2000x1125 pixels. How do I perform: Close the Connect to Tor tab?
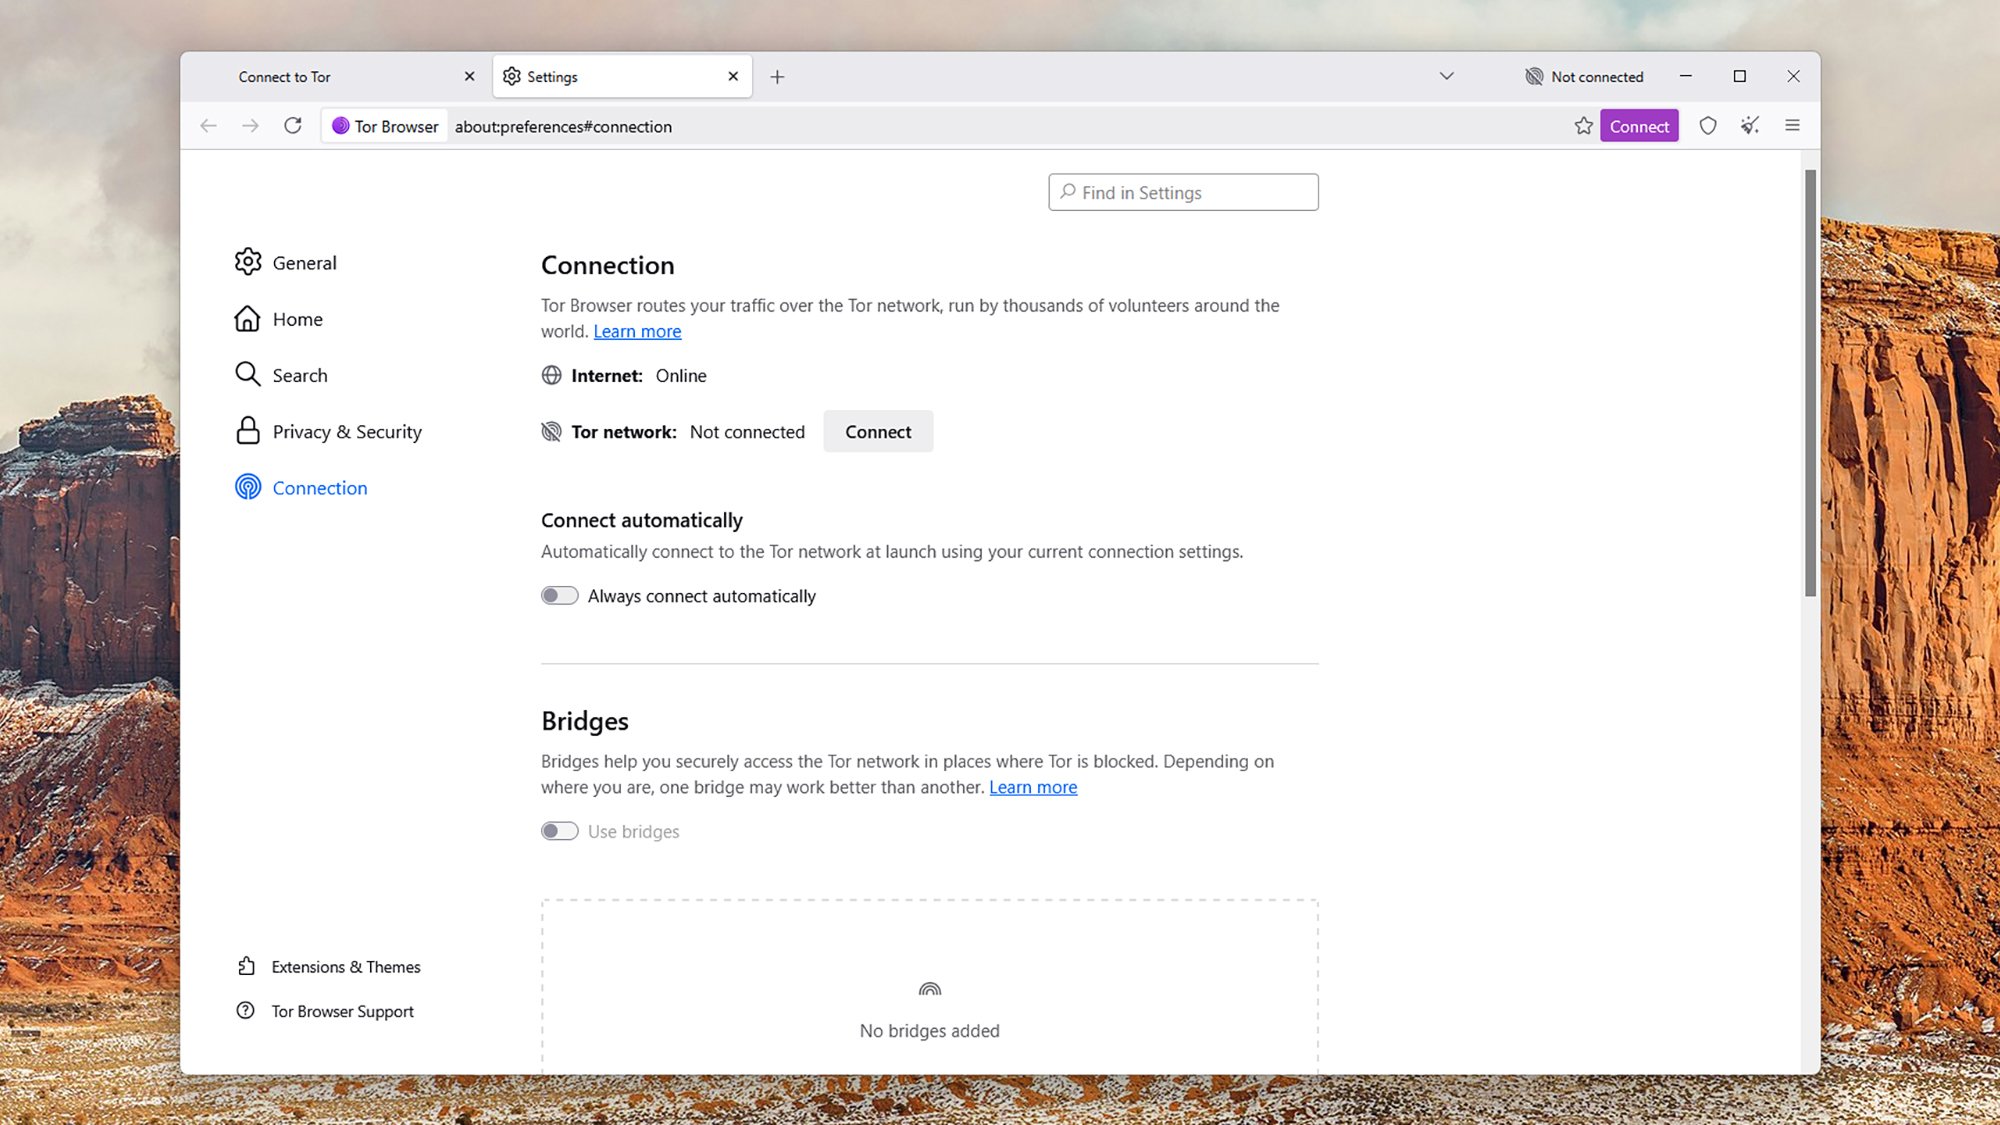click(470, 77)
